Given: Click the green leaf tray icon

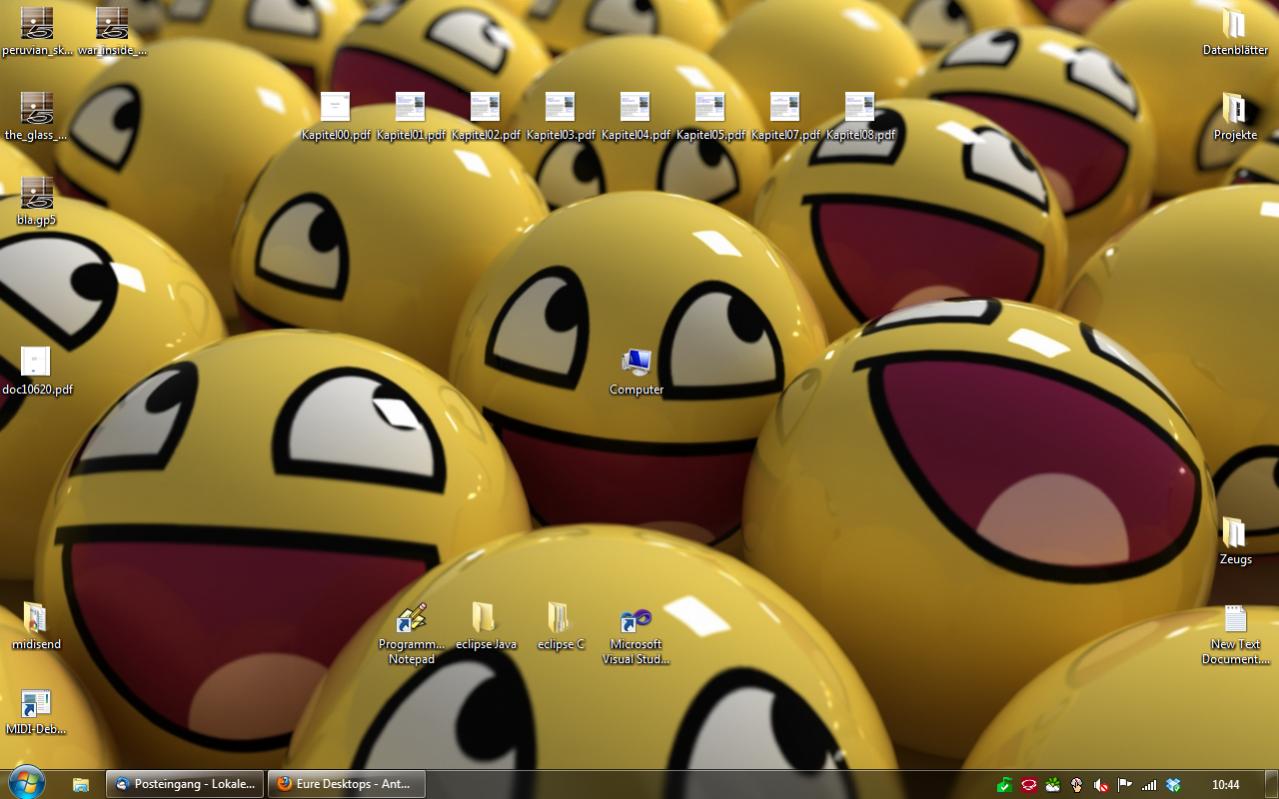Looking at the screenshot, I should pos(1053,785).
